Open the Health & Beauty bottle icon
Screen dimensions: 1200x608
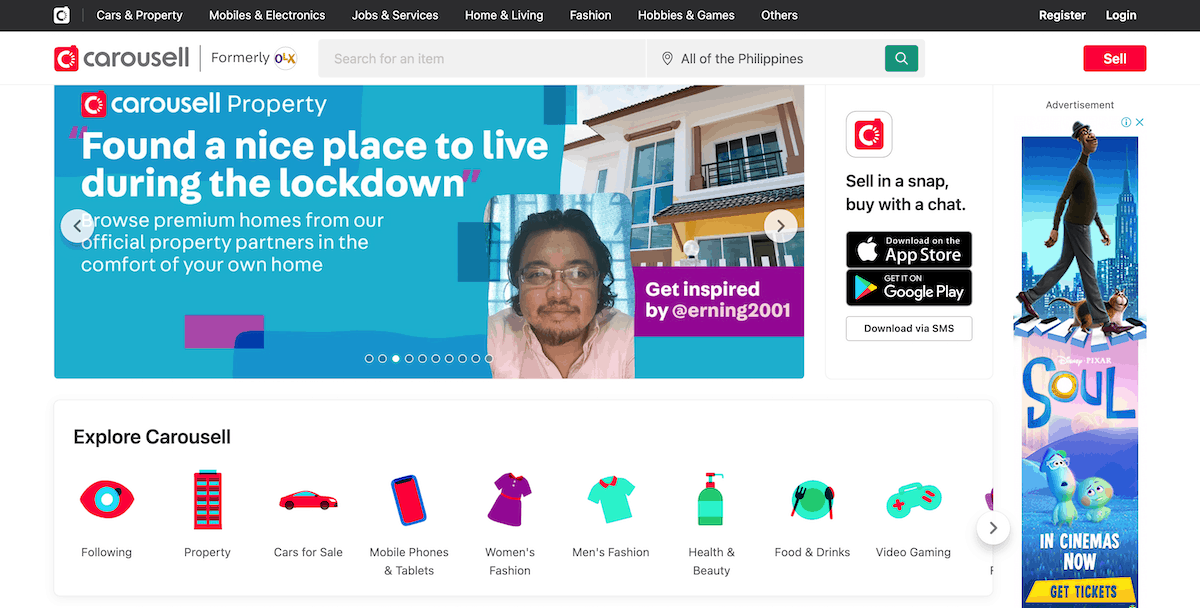click(x=710, y=499)
